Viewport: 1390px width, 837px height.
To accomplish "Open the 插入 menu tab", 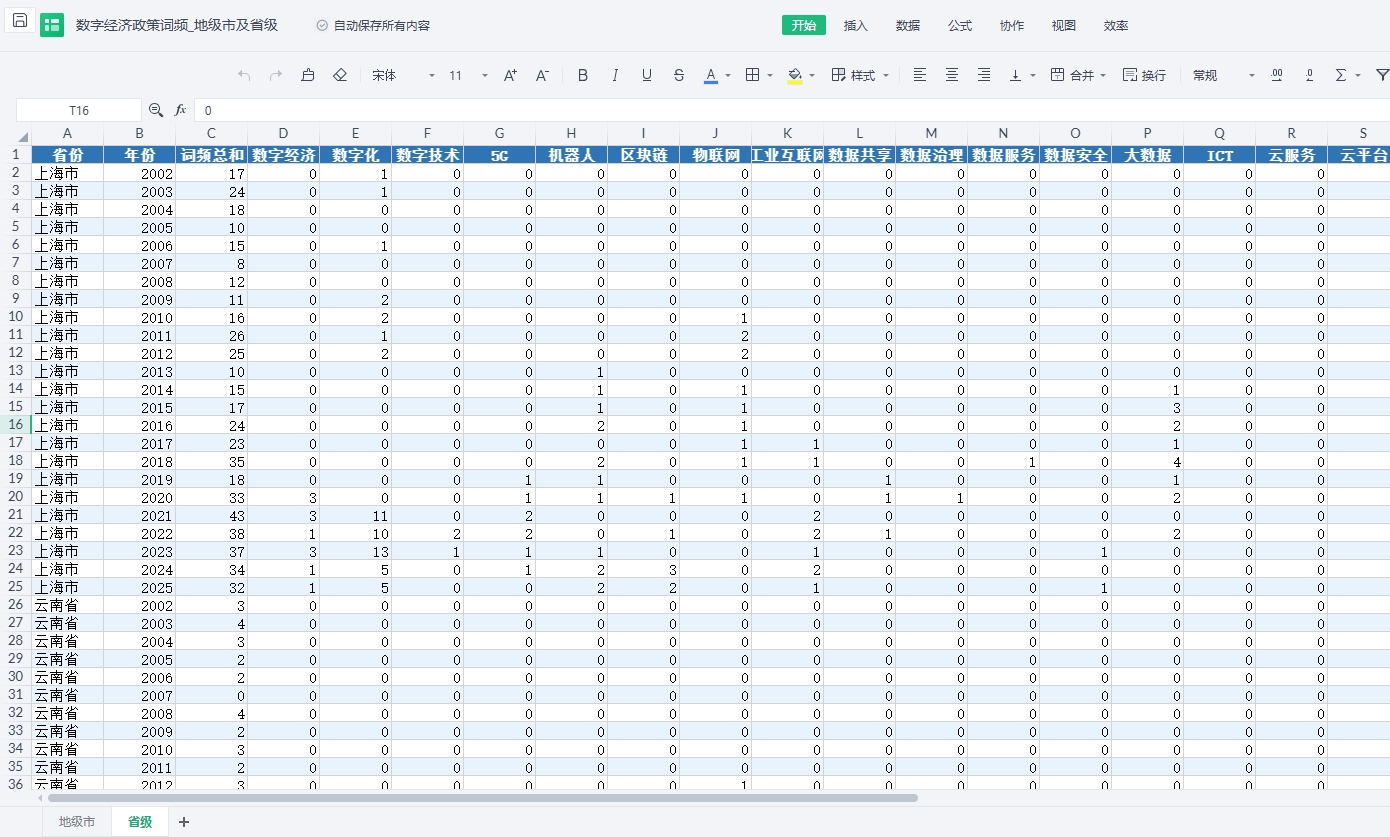I will tap(856, 26).
